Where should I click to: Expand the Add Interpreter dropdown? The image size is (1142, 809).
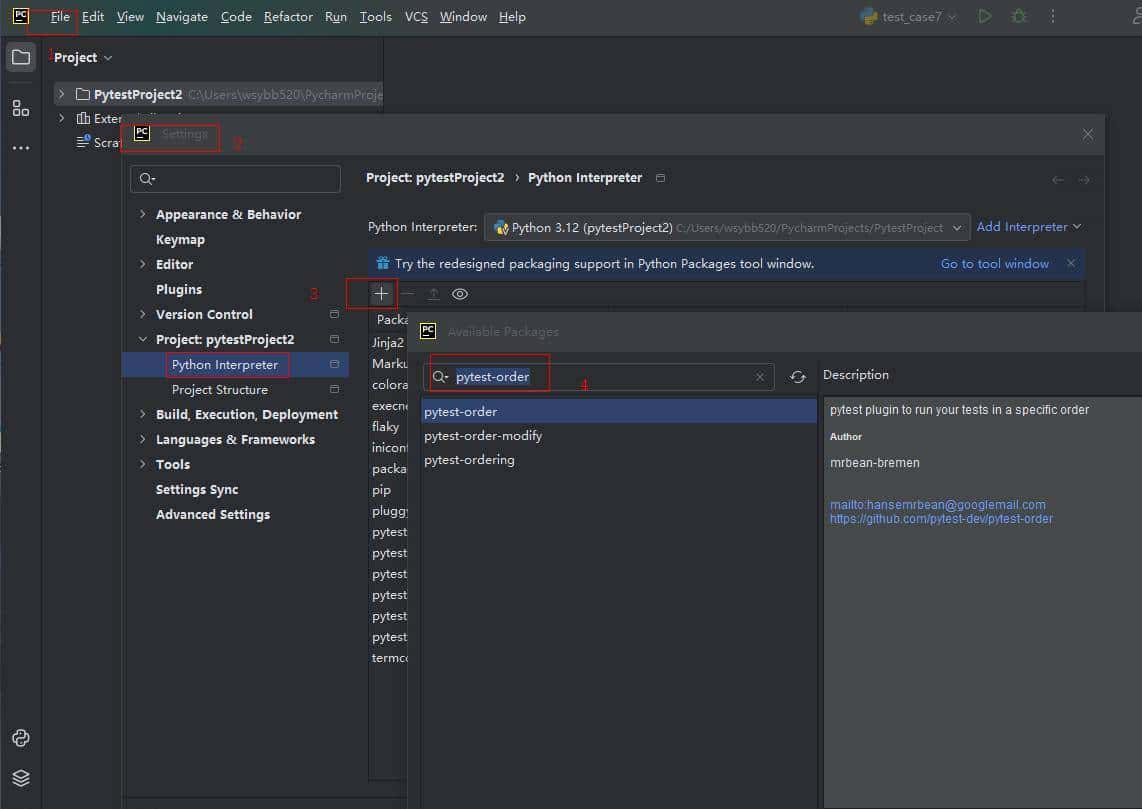[x=1029, y=227]
